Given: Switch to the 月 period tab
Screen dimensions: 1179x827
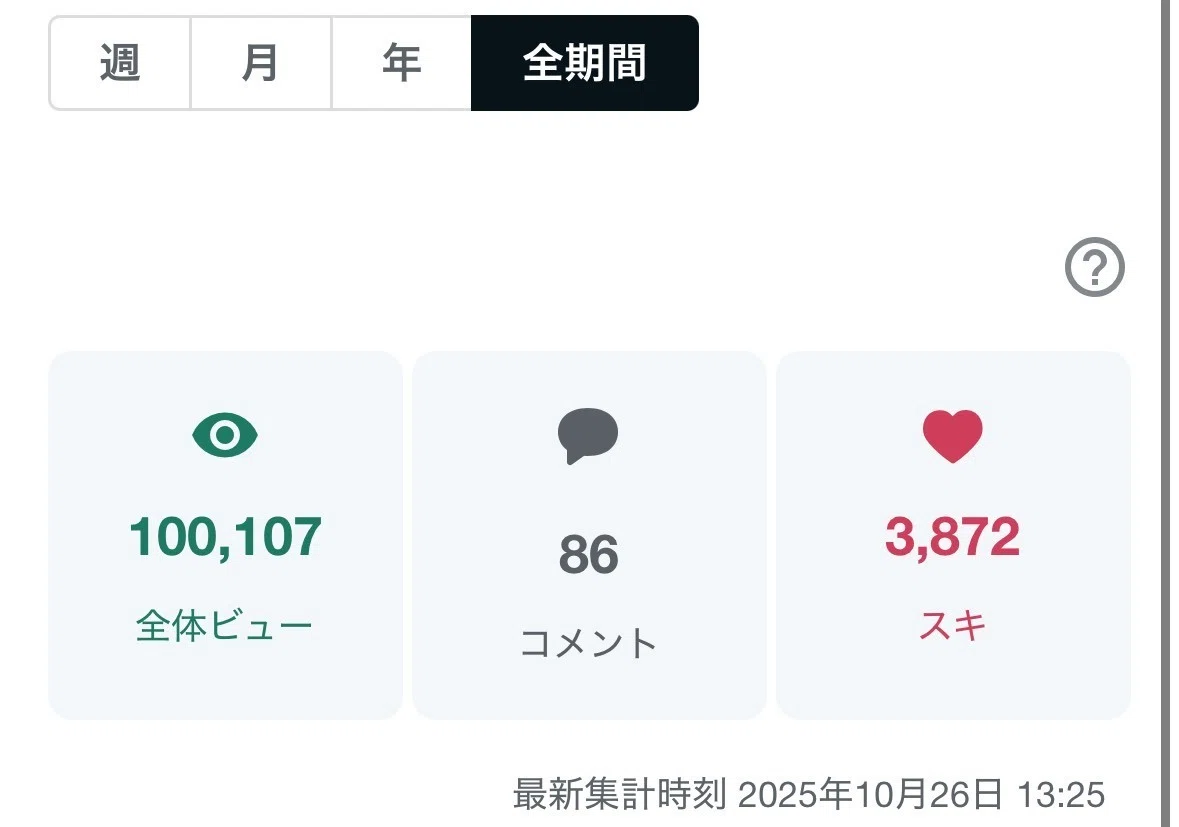Looking at the screenshot, I should (x=261, y=62).
